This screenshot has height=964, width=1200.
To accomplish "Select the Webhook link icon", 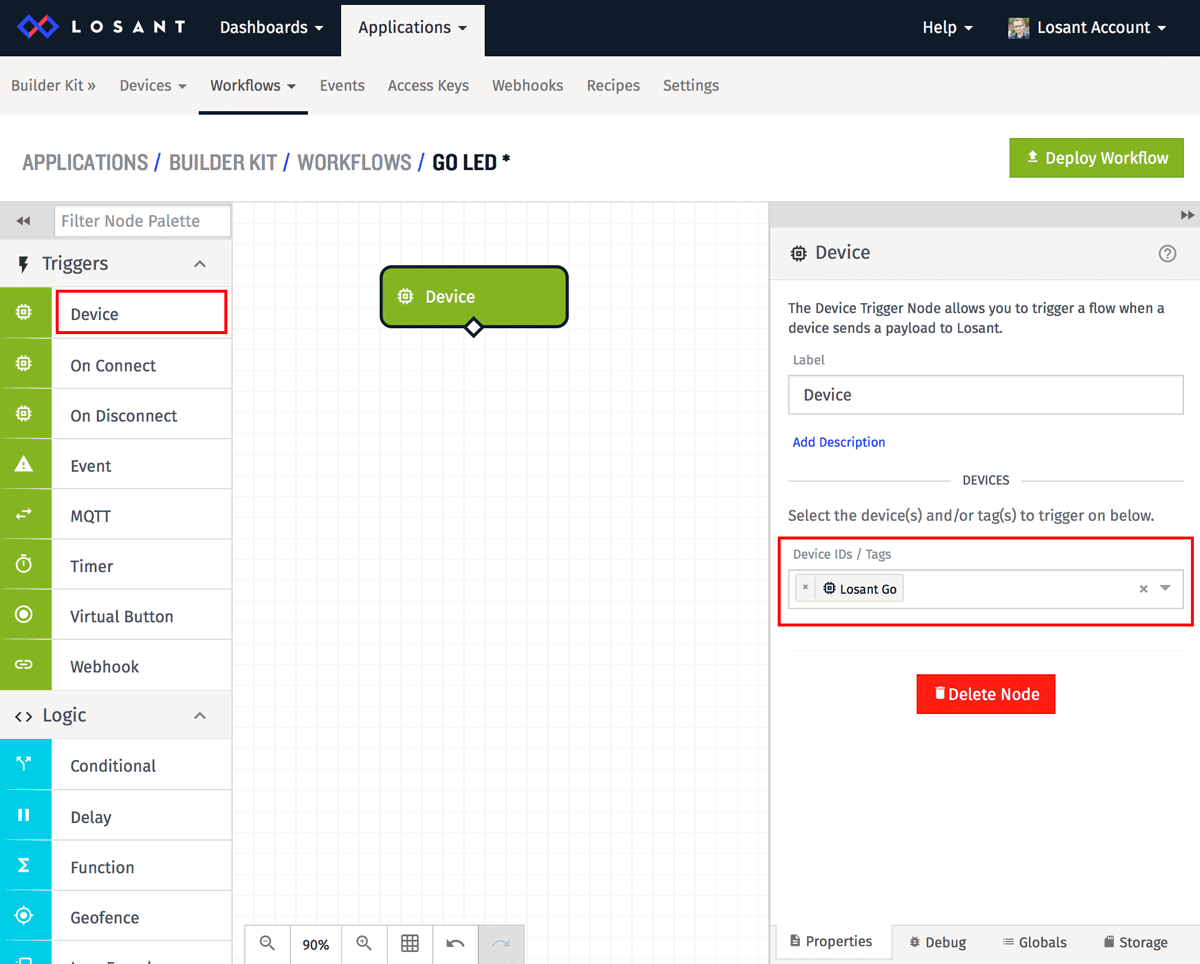I will click(24, 664).
